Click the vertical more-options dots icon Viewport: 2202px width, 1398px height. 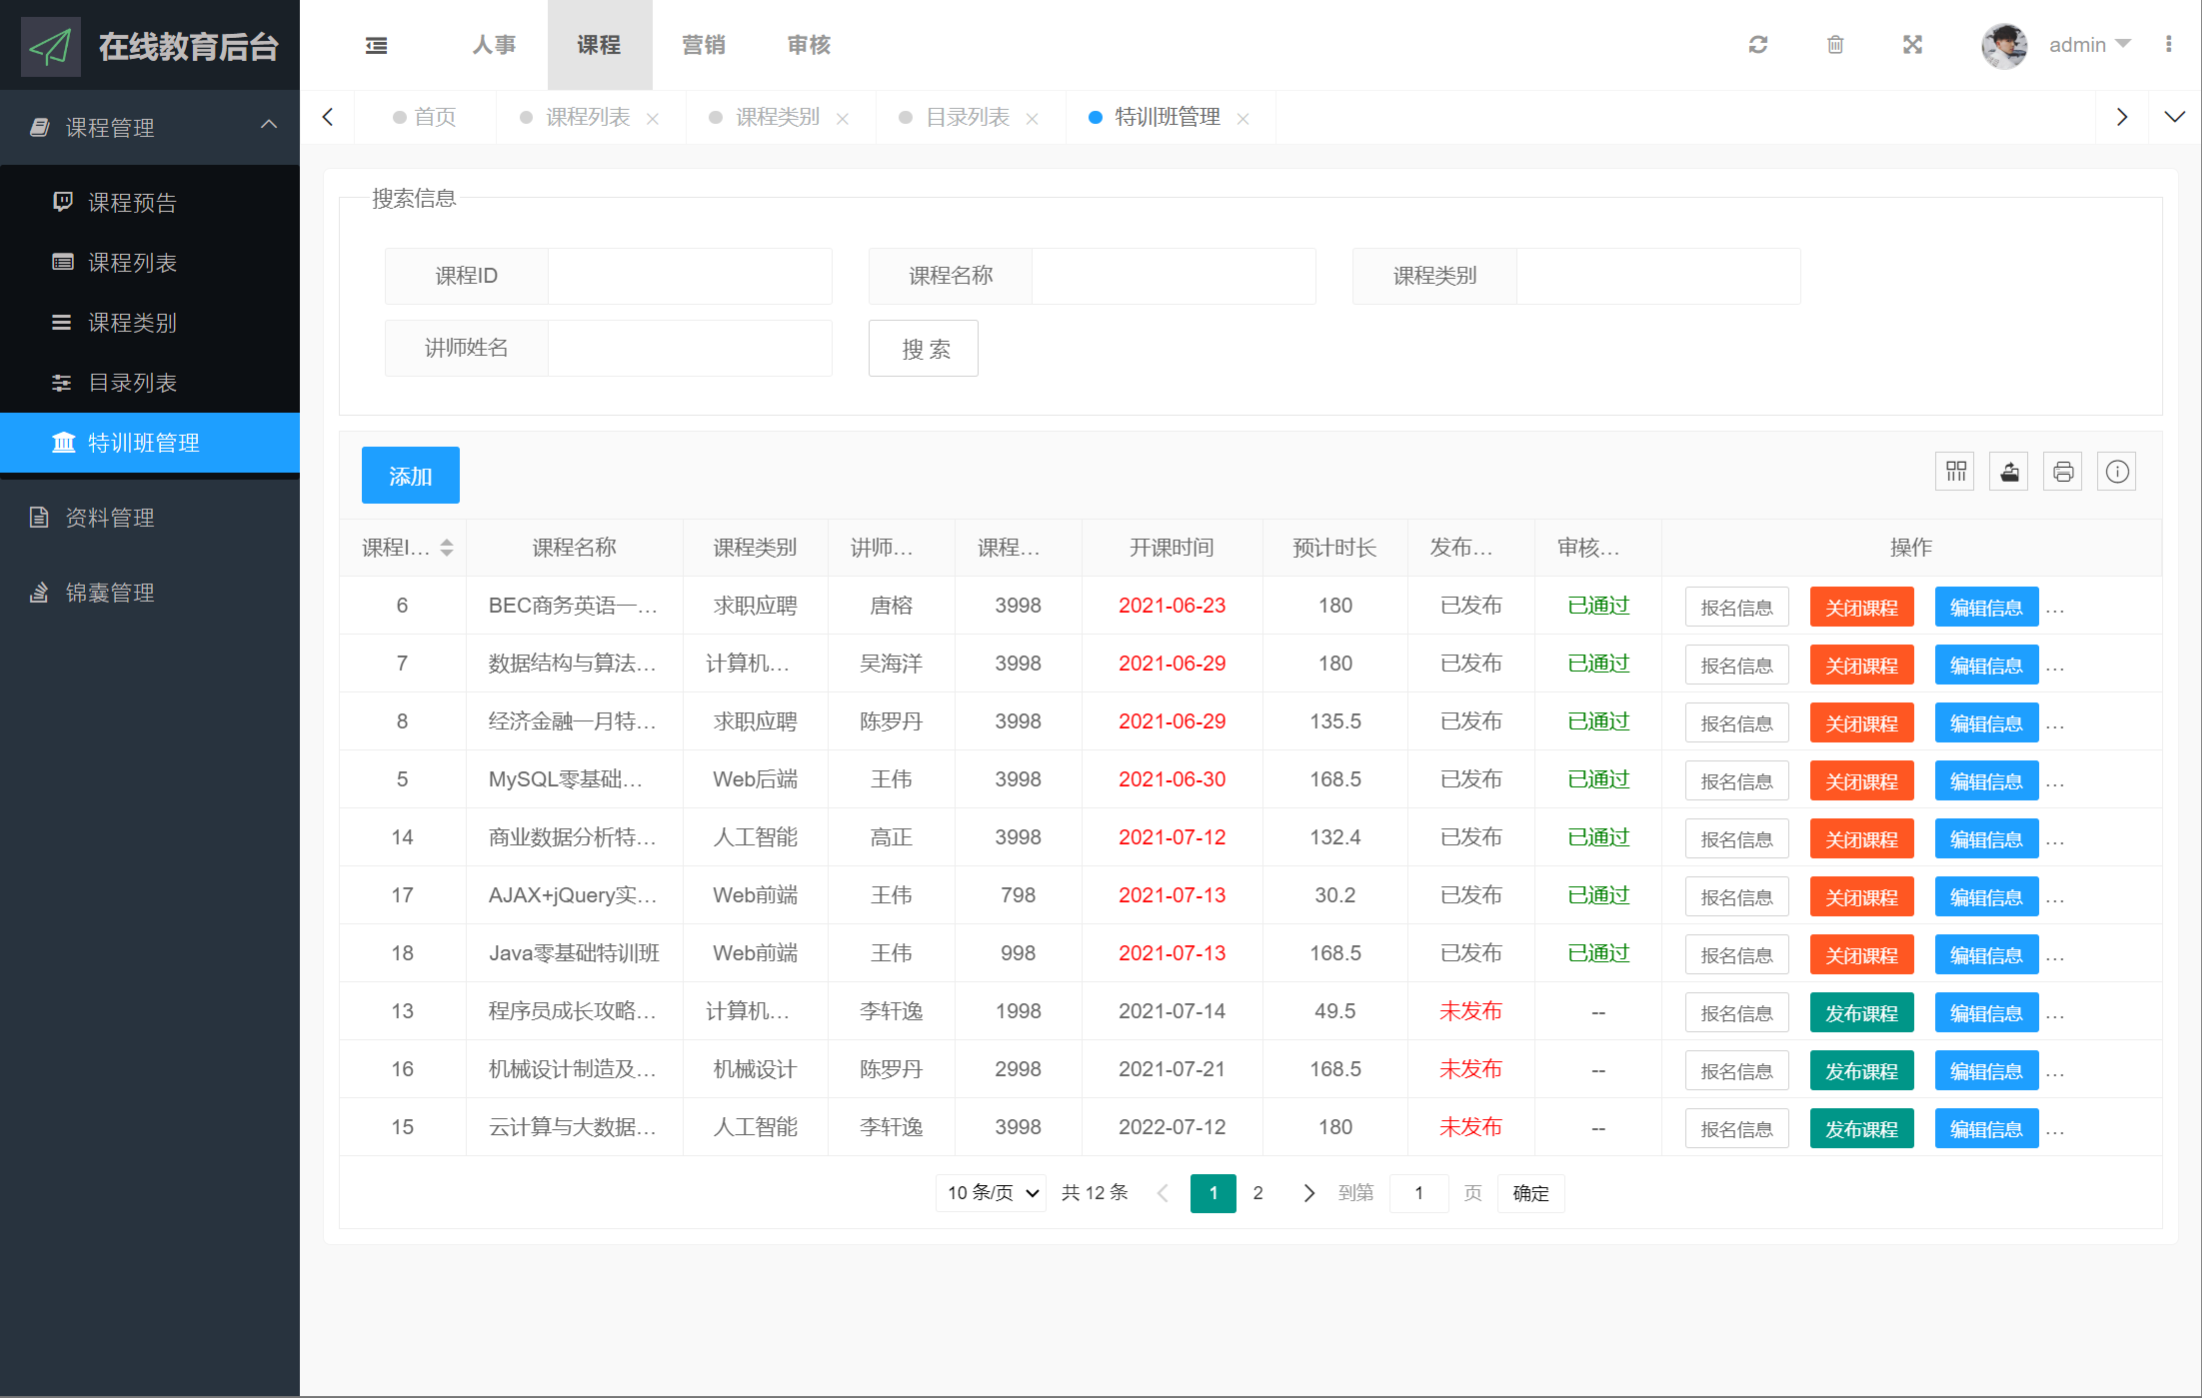[x=2168, y=45]
